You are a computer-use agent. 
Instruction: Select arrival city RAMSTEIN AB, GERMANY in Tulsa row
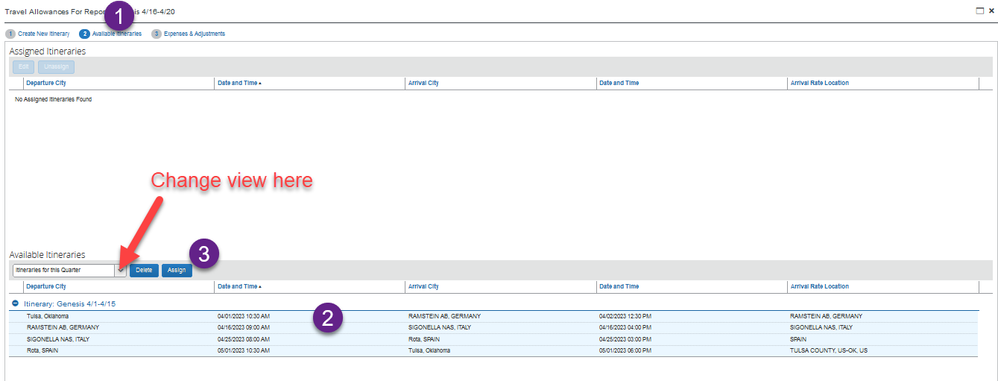click(444, 316)
